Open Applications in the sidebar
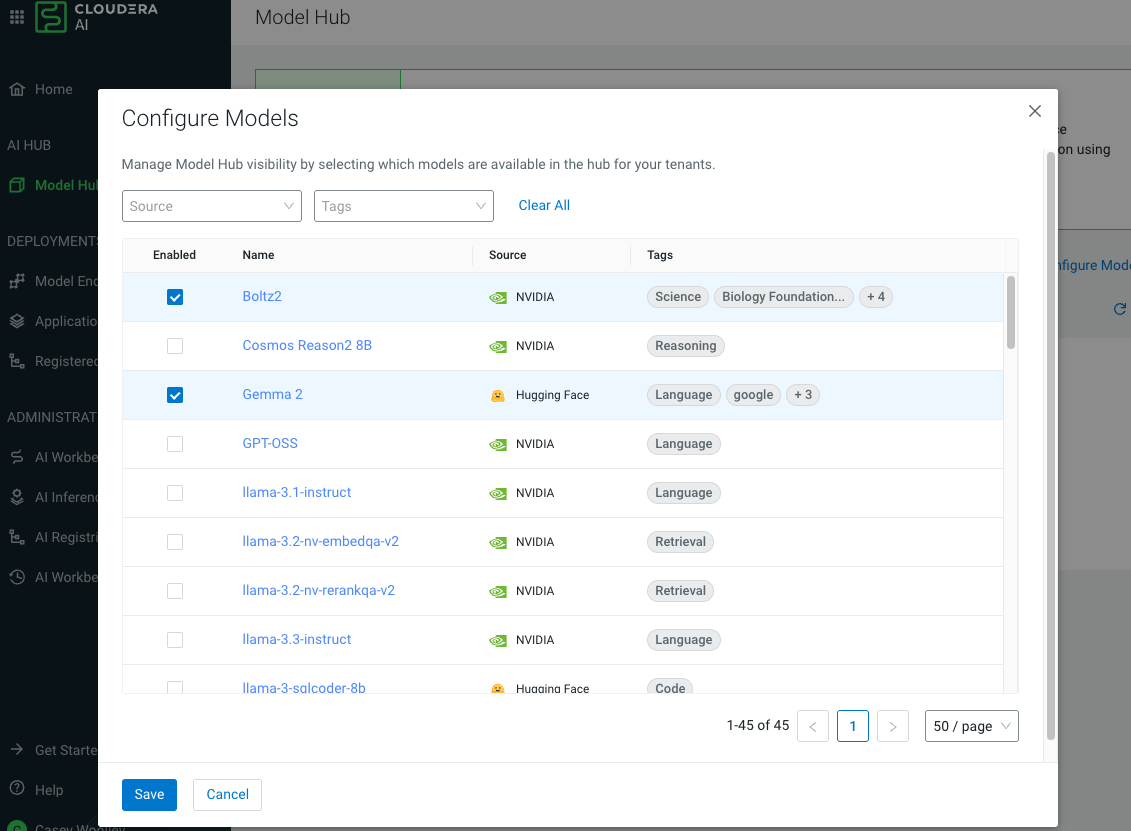This screenshot has height=831, width=1131. click(x=66, y=321)
